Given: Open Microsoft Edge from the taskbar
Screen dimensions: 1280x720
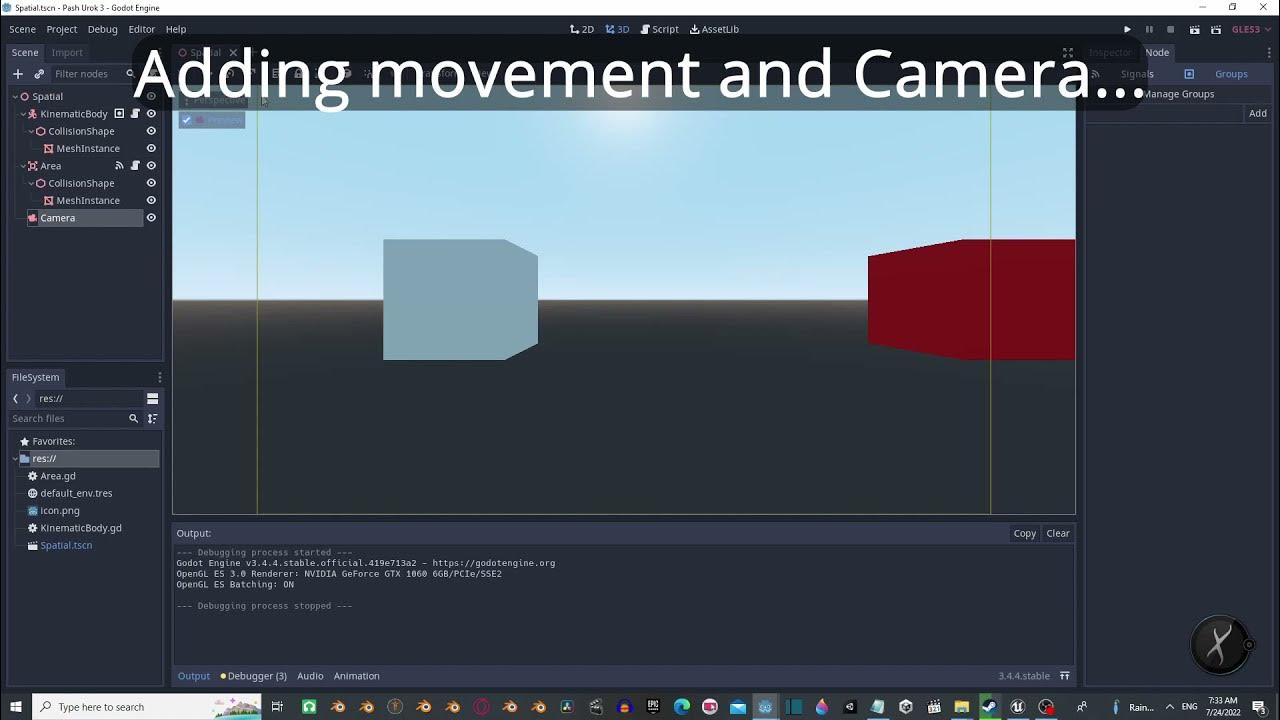Looking at the screenshot, I should click(x=682, y=707).
